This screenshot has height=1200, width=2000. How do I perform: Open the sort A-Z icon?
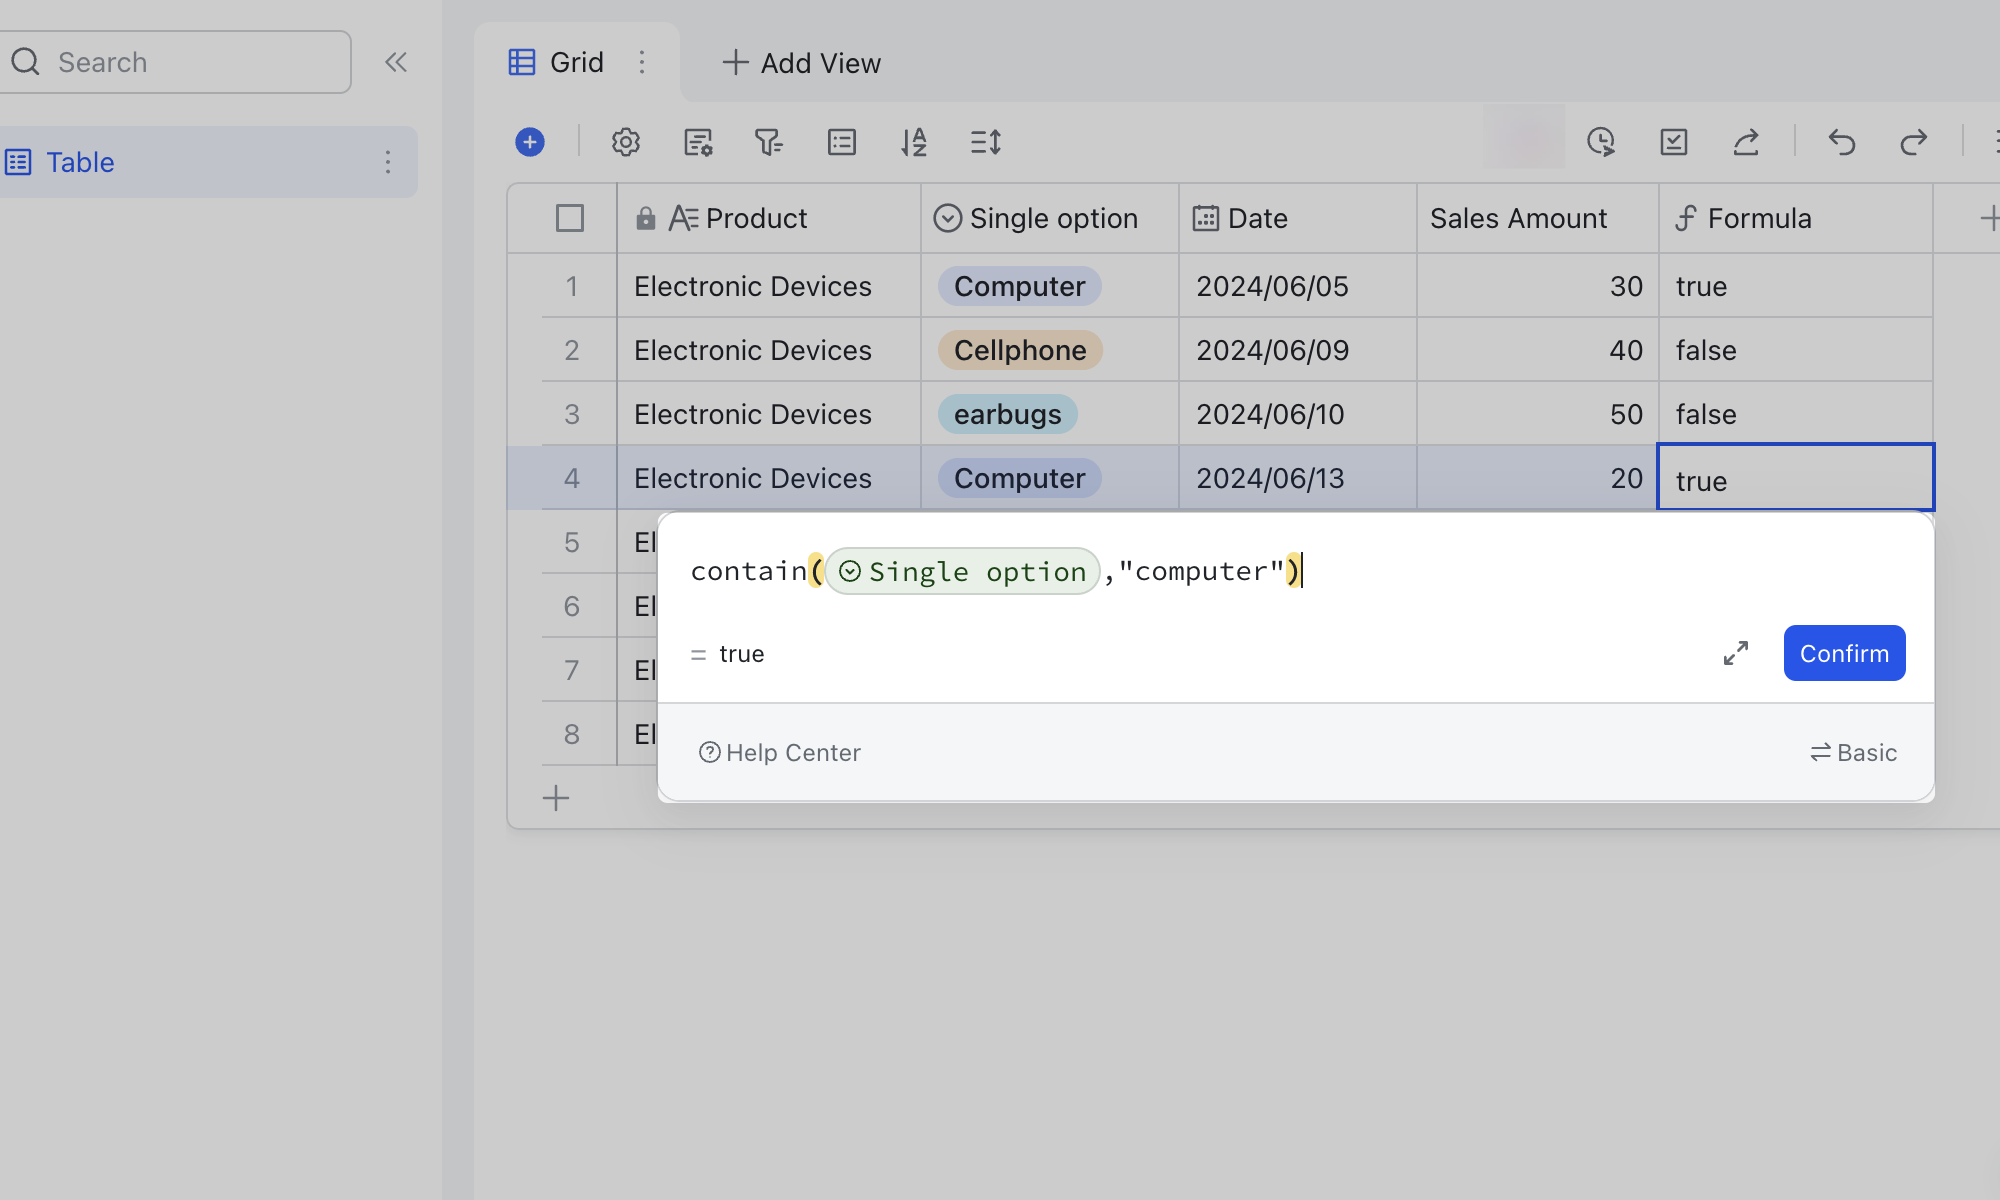[913, 142]
